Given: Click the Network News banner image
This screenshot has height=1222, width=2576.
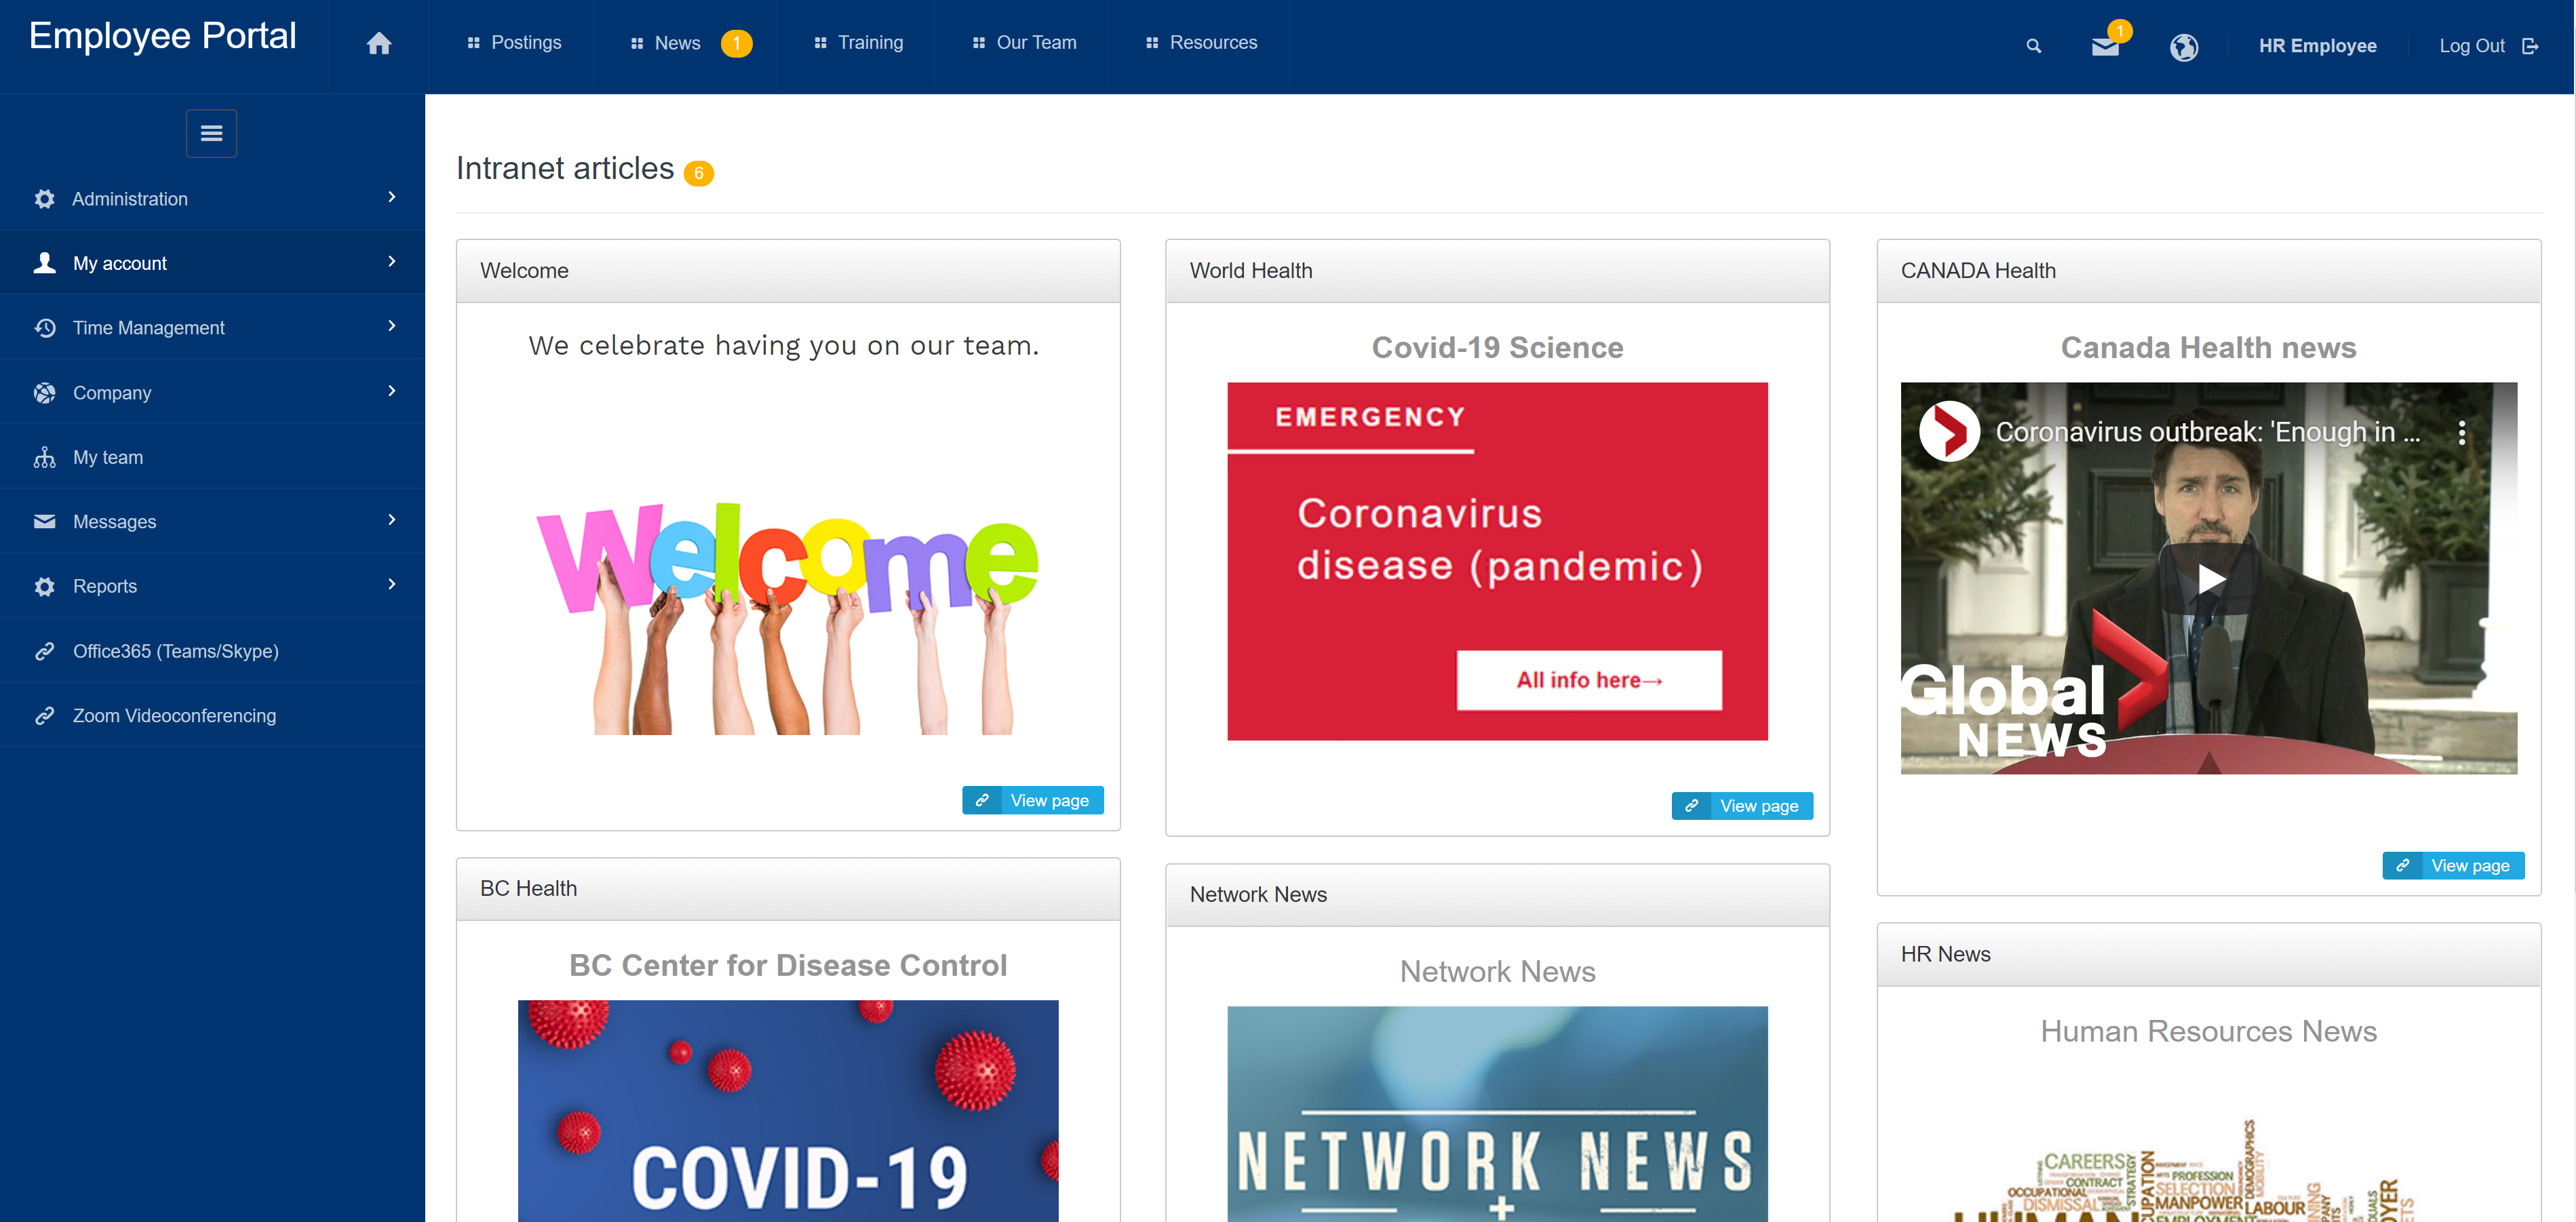Looking at the screenshot, I should pyautogui.click(x=1497, y=1114).
